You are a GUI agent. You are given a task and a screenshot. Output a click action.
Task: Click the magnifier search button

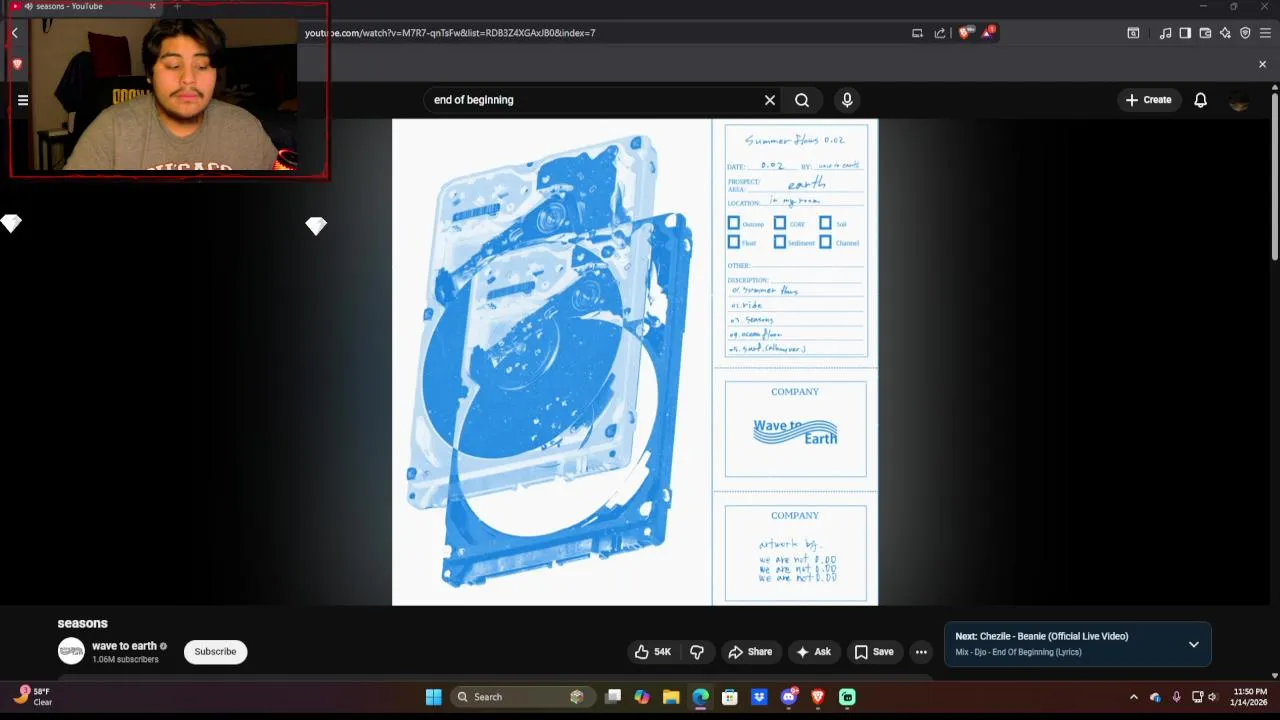(802, 100)
